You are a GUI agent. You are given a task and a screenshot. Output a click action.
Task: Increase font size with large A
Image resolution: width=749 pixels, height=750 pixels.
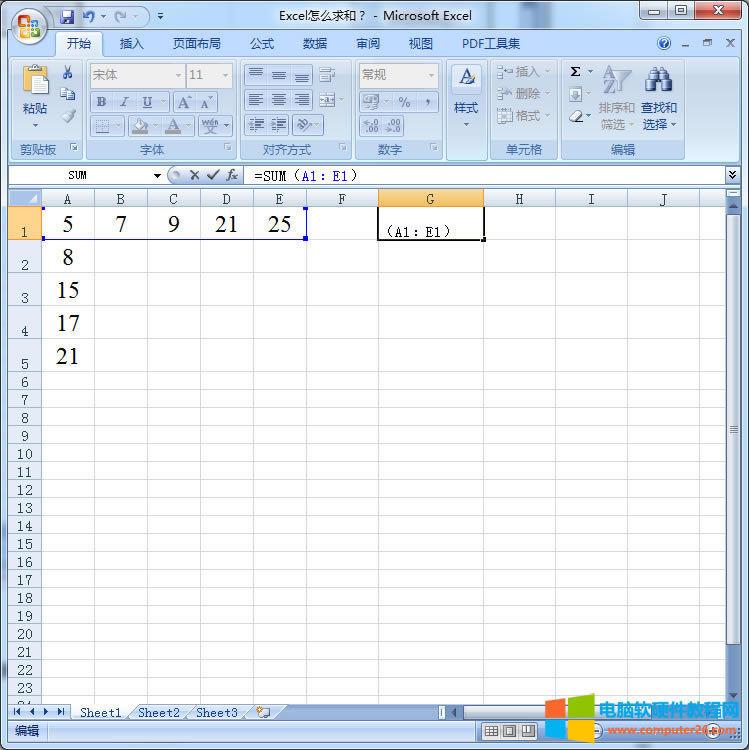coord(184,102)
